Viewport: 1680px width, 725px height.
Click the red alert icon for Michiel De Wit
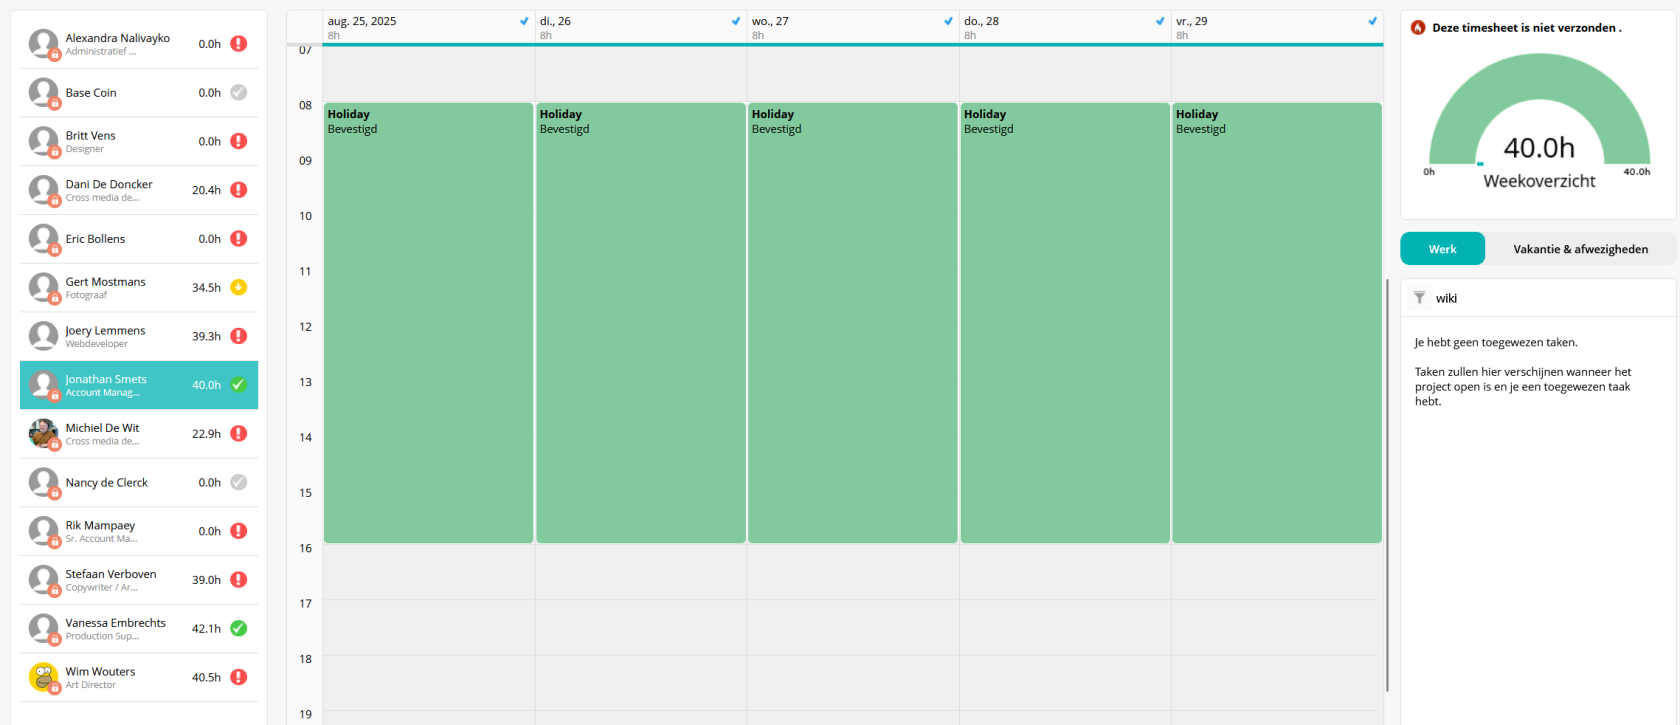pyautogui.click(x=238, y=433)
